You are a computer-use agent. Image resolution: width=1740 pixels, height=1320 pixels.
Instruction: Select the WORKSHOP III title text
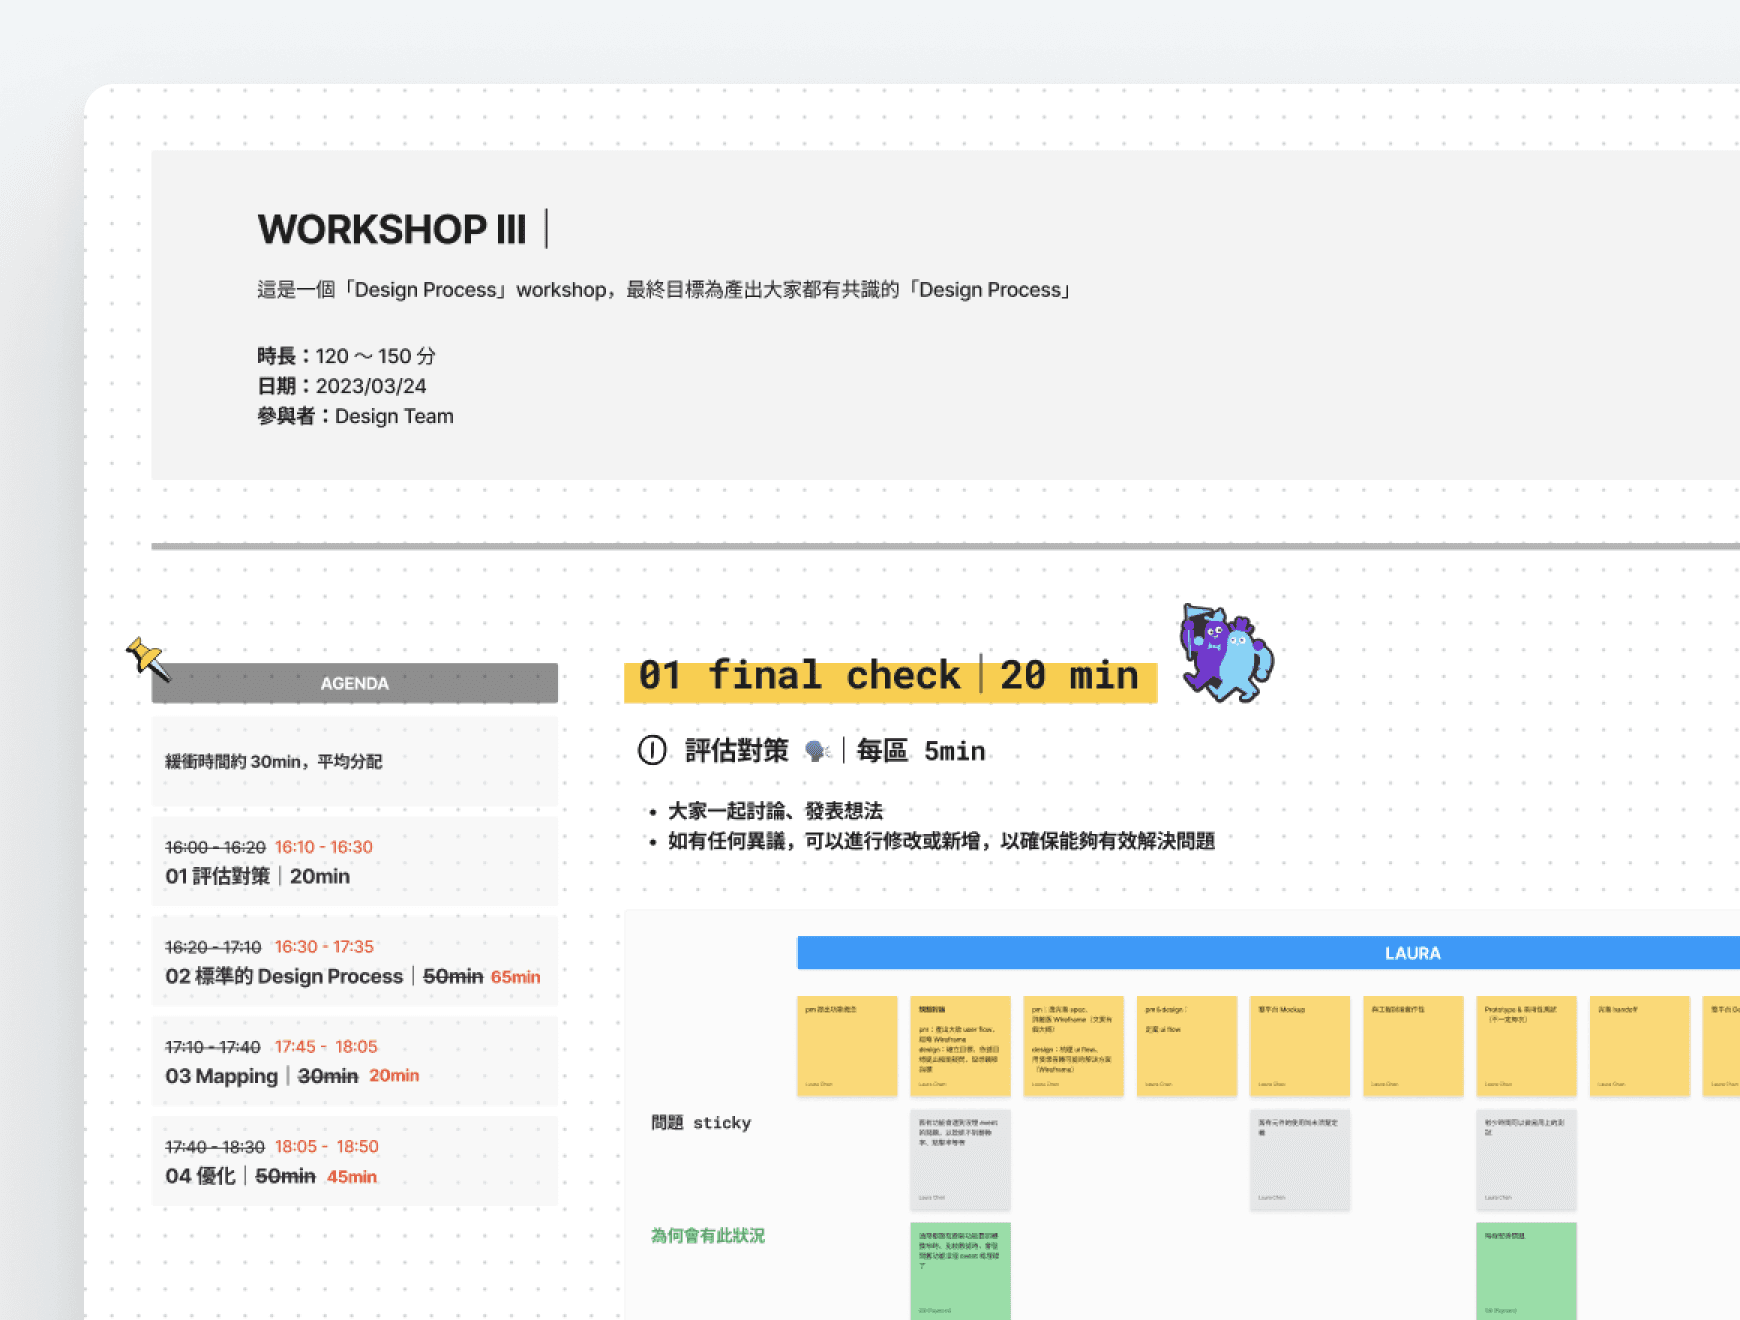click(x=391, y=229)
